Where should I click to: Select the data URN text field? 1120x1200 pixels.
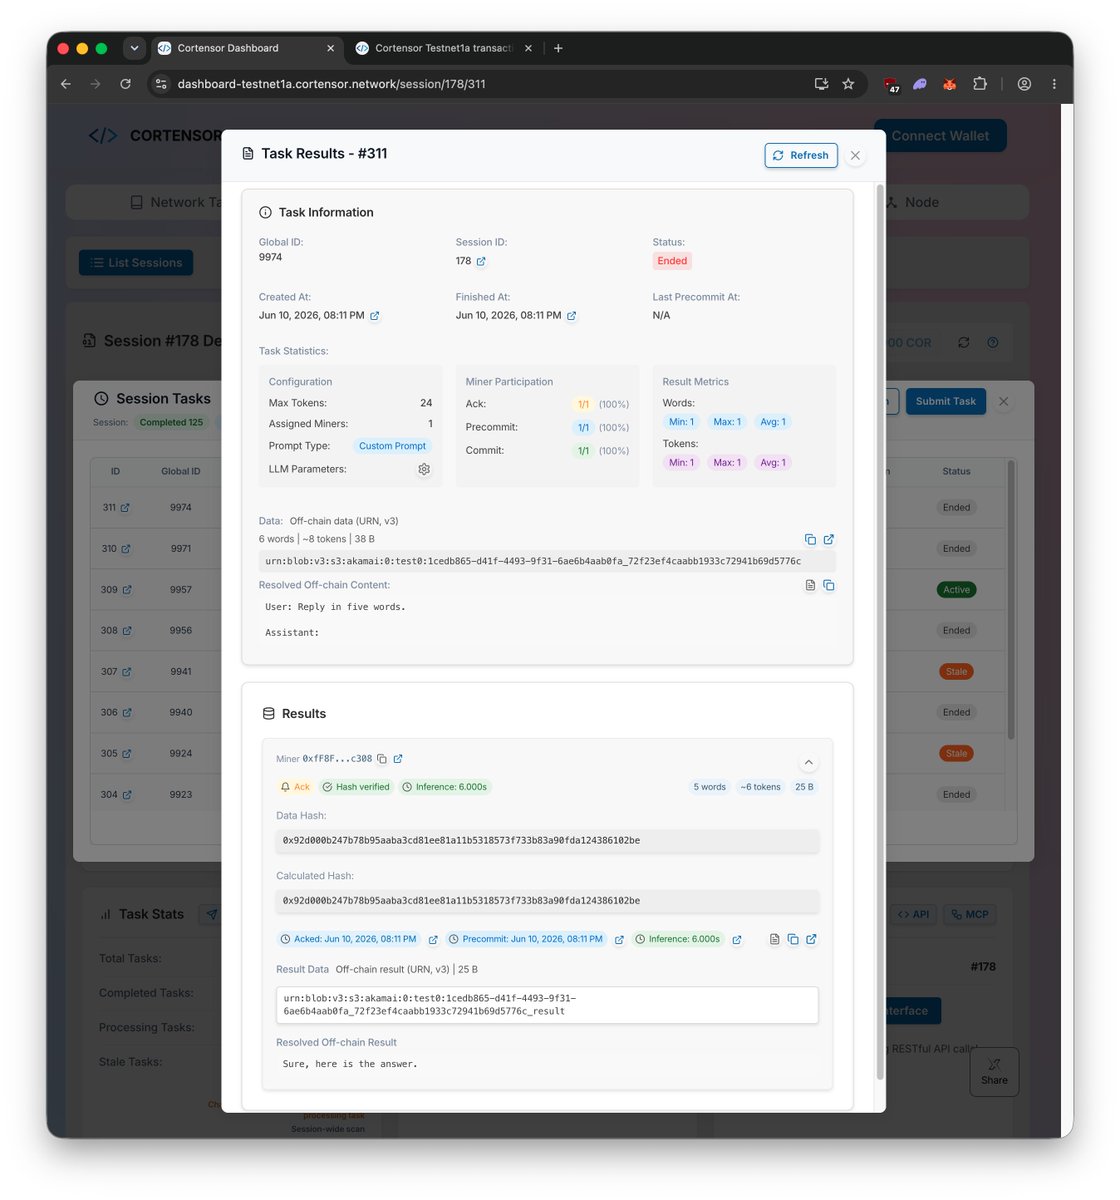click(x=547, y=561)
